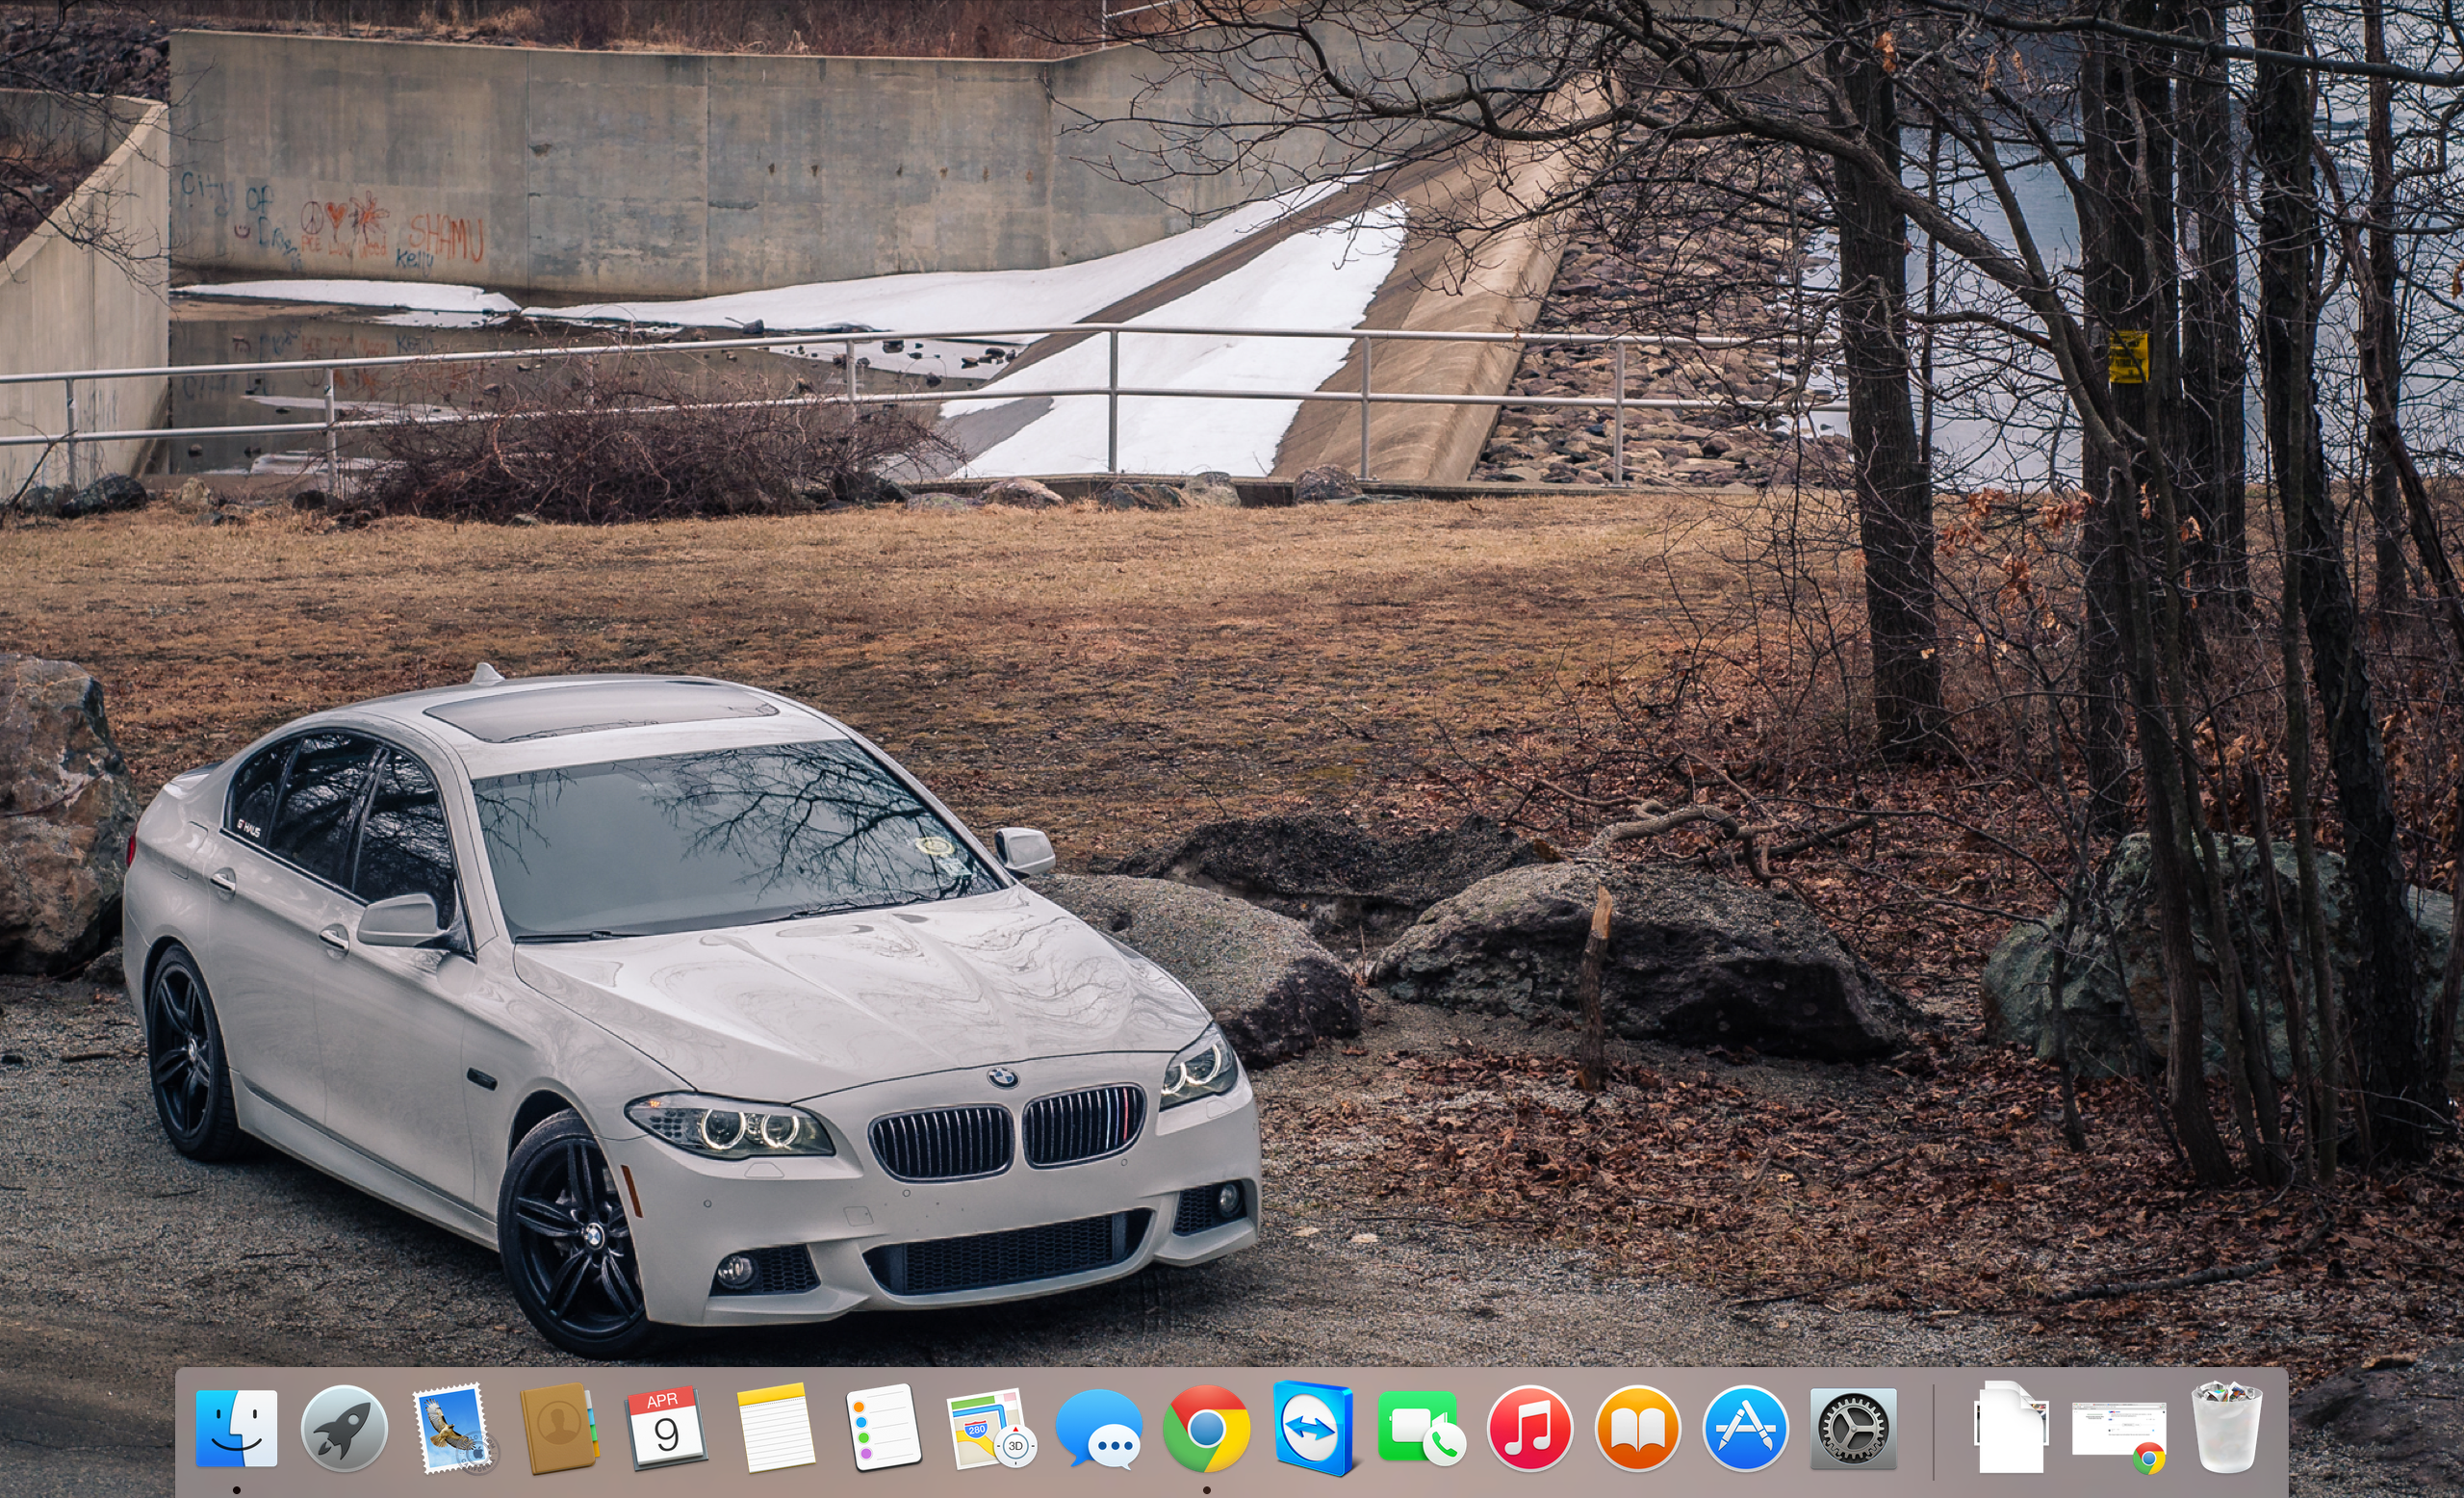Image resolution: width=2464 pixels, height=1498 pixels.
Task: Open the yellow Notes app
Action: pos(775,1428)
